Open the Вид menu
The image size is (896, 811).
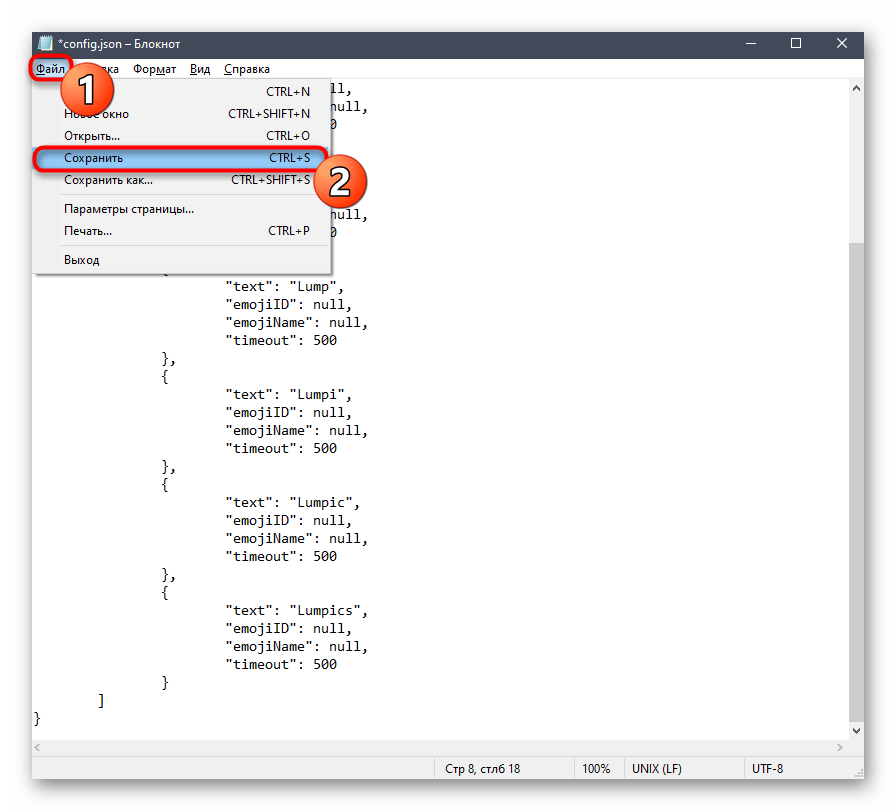coord(199,69)
